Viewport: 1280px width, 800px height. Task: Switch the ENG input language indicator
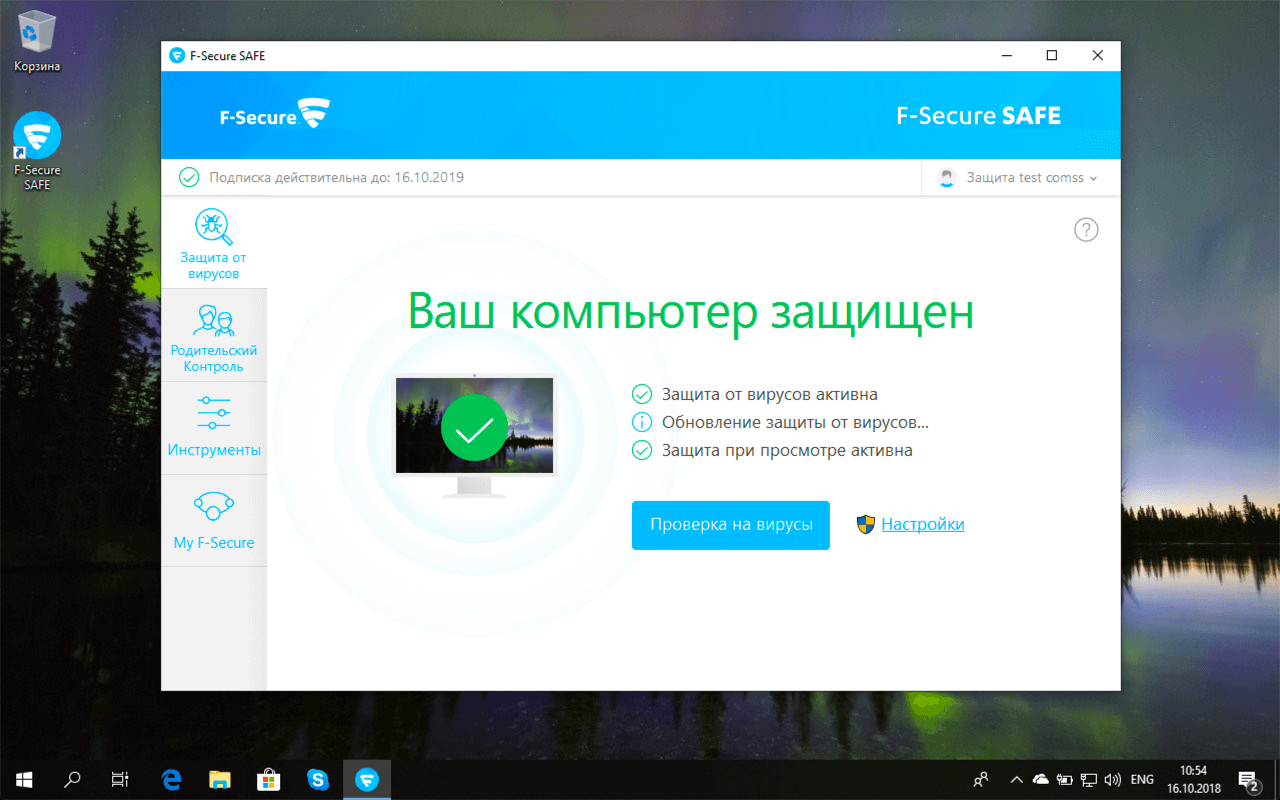coord(1142,779)
